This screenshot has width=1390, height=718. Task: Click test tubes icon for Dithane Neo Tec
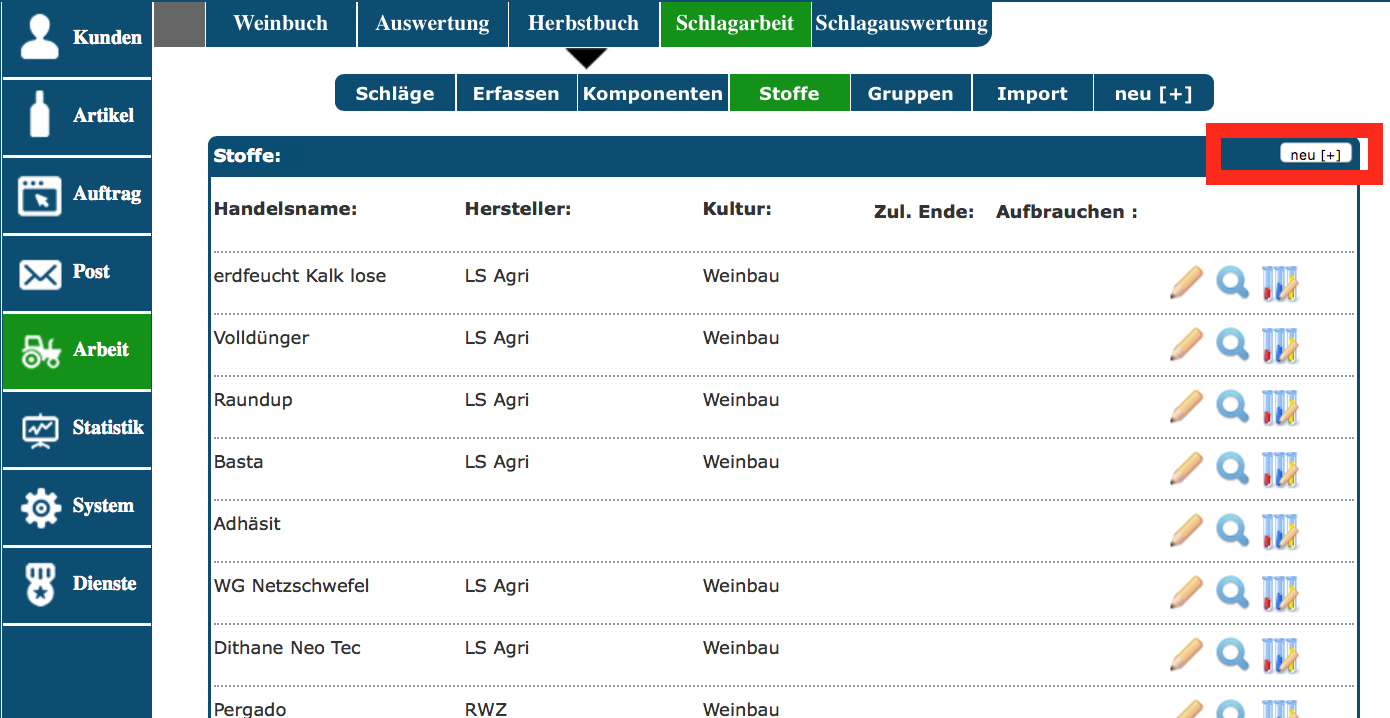click(1279, 655)
